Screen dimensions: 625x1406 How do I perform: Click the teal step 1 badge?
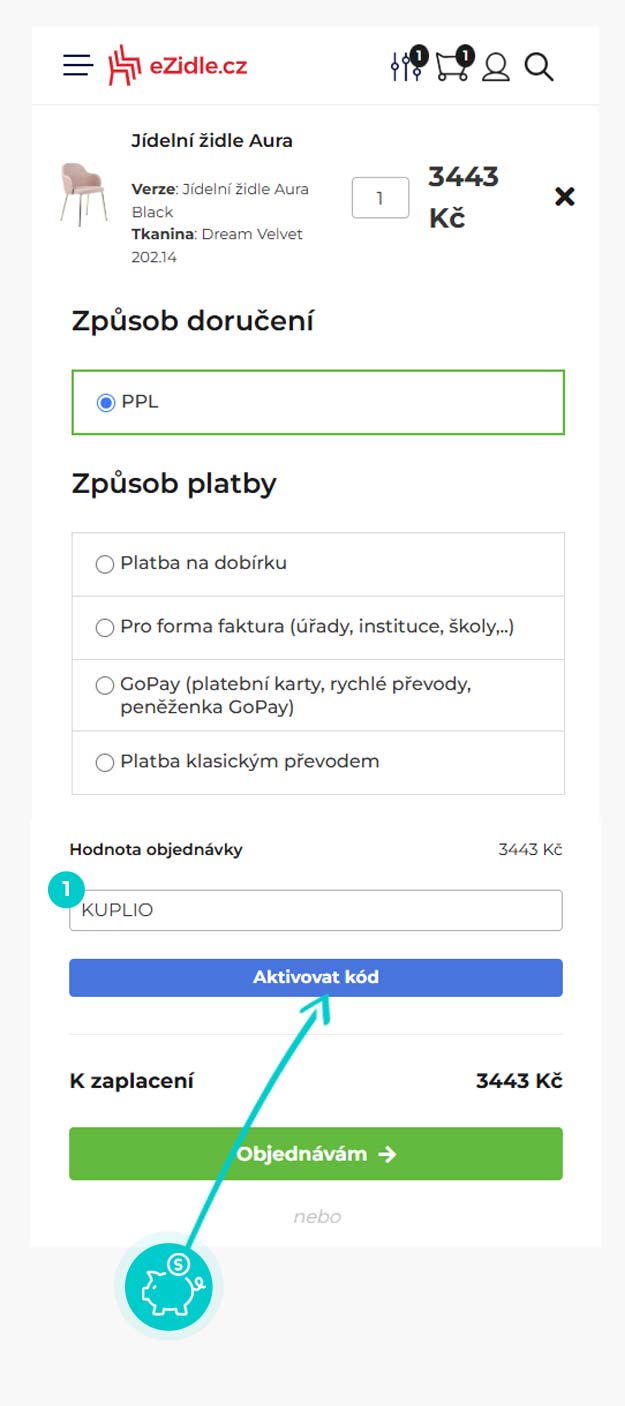click(67, 888)
